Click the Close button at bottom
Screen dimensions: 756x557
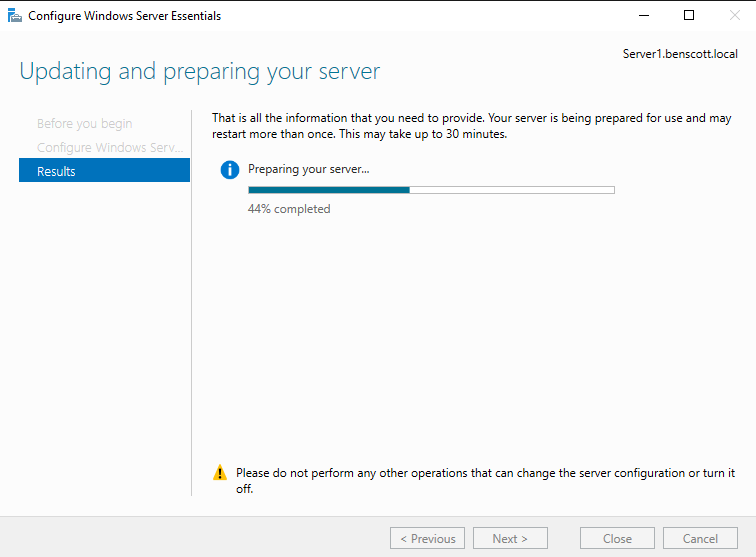(x=617, y=538)
